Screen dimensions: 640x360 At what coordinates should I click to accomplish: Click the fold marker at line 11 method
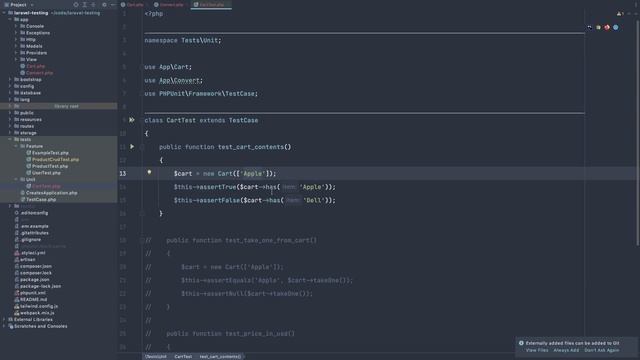[142, 147]
